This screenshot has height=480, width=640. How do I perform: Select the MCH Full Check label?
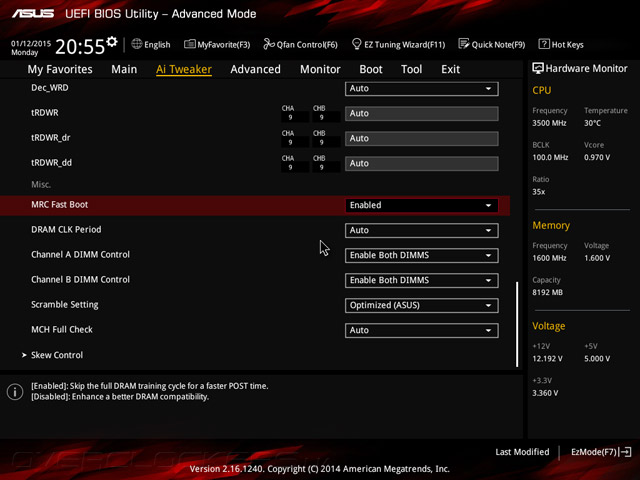click(x=62, y=329)
